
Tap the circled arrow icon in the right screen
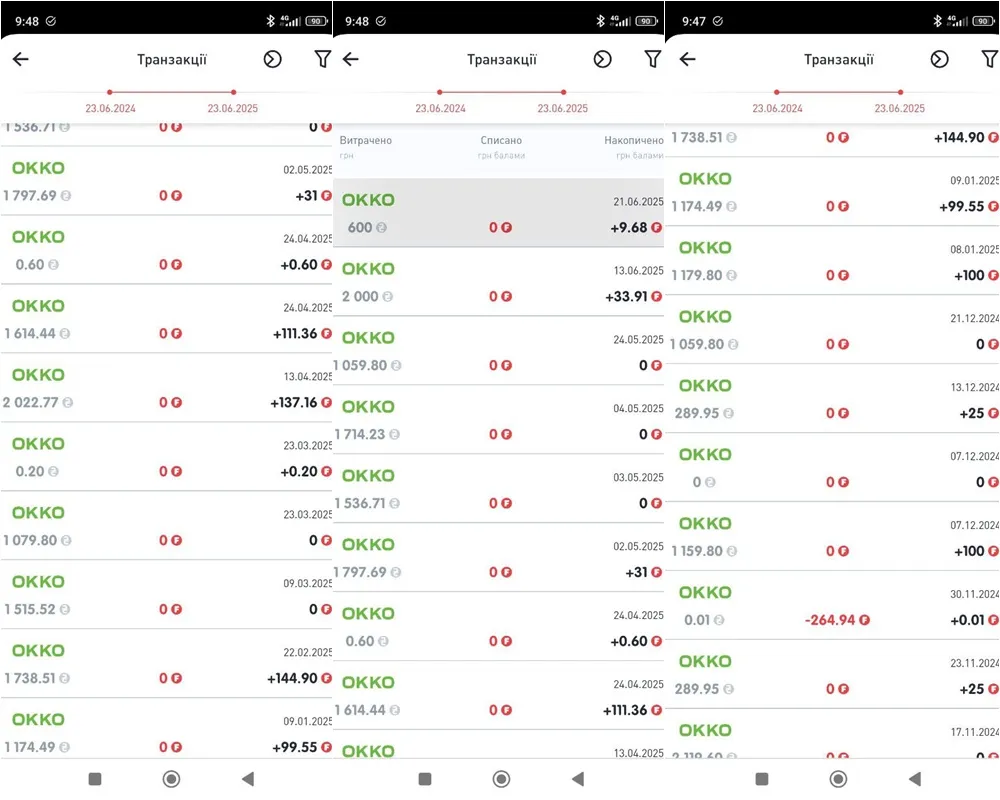click(939, 59)
